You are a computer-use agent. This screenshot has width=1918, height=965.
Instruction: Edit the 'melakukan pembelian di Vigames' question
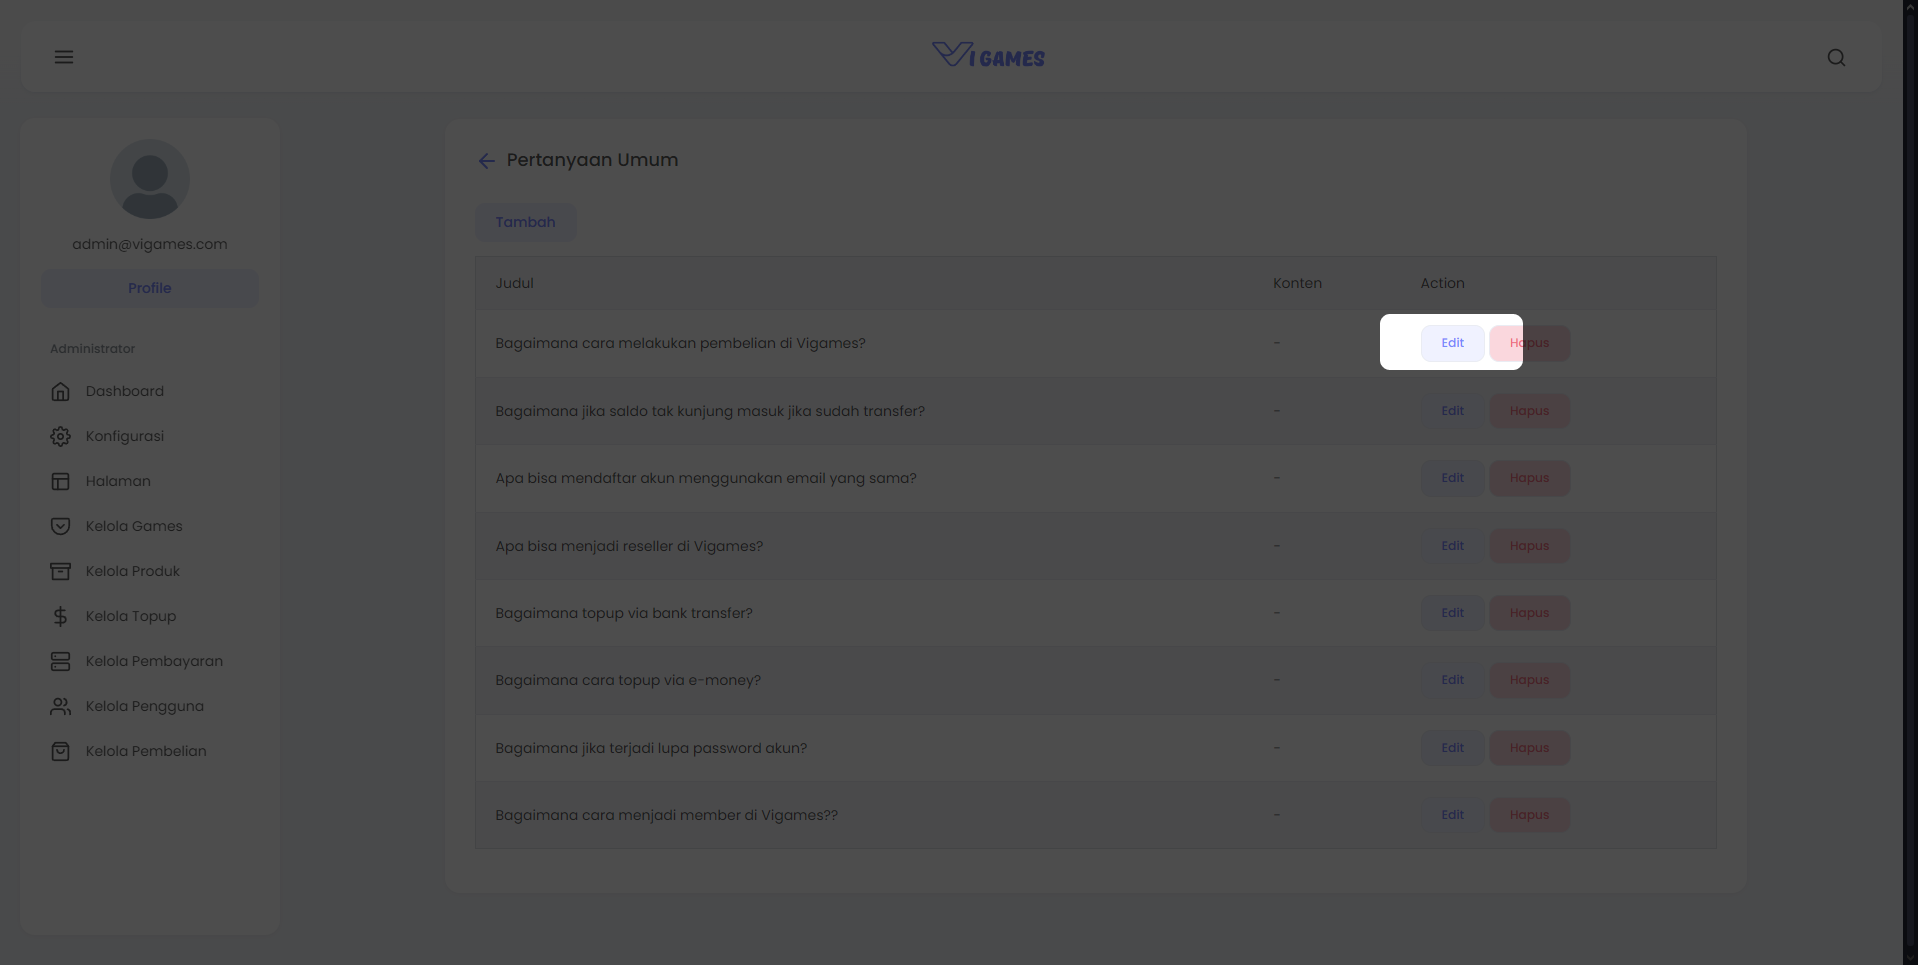1452,343
